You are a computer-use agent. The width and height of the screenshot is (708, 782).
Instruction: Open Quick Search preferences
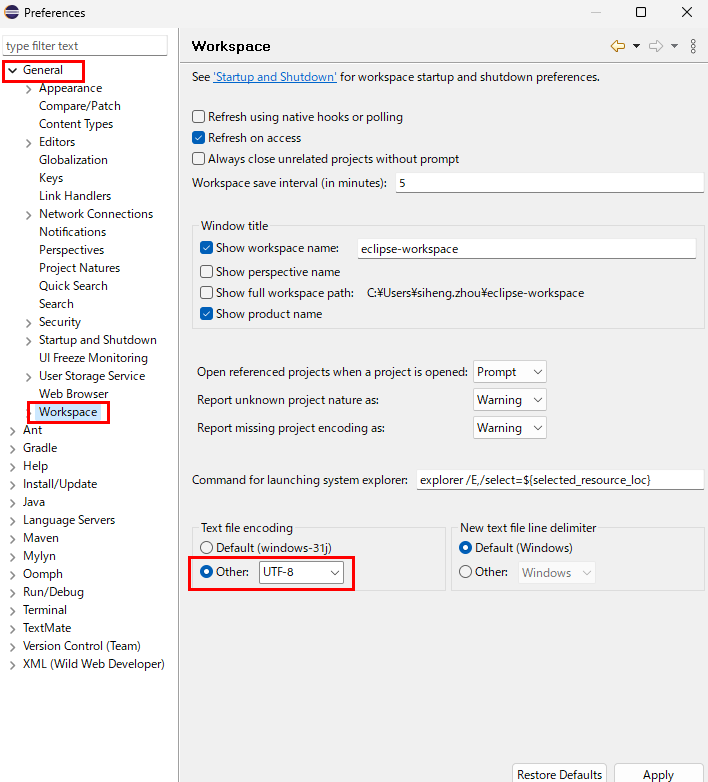click(73, 286)
